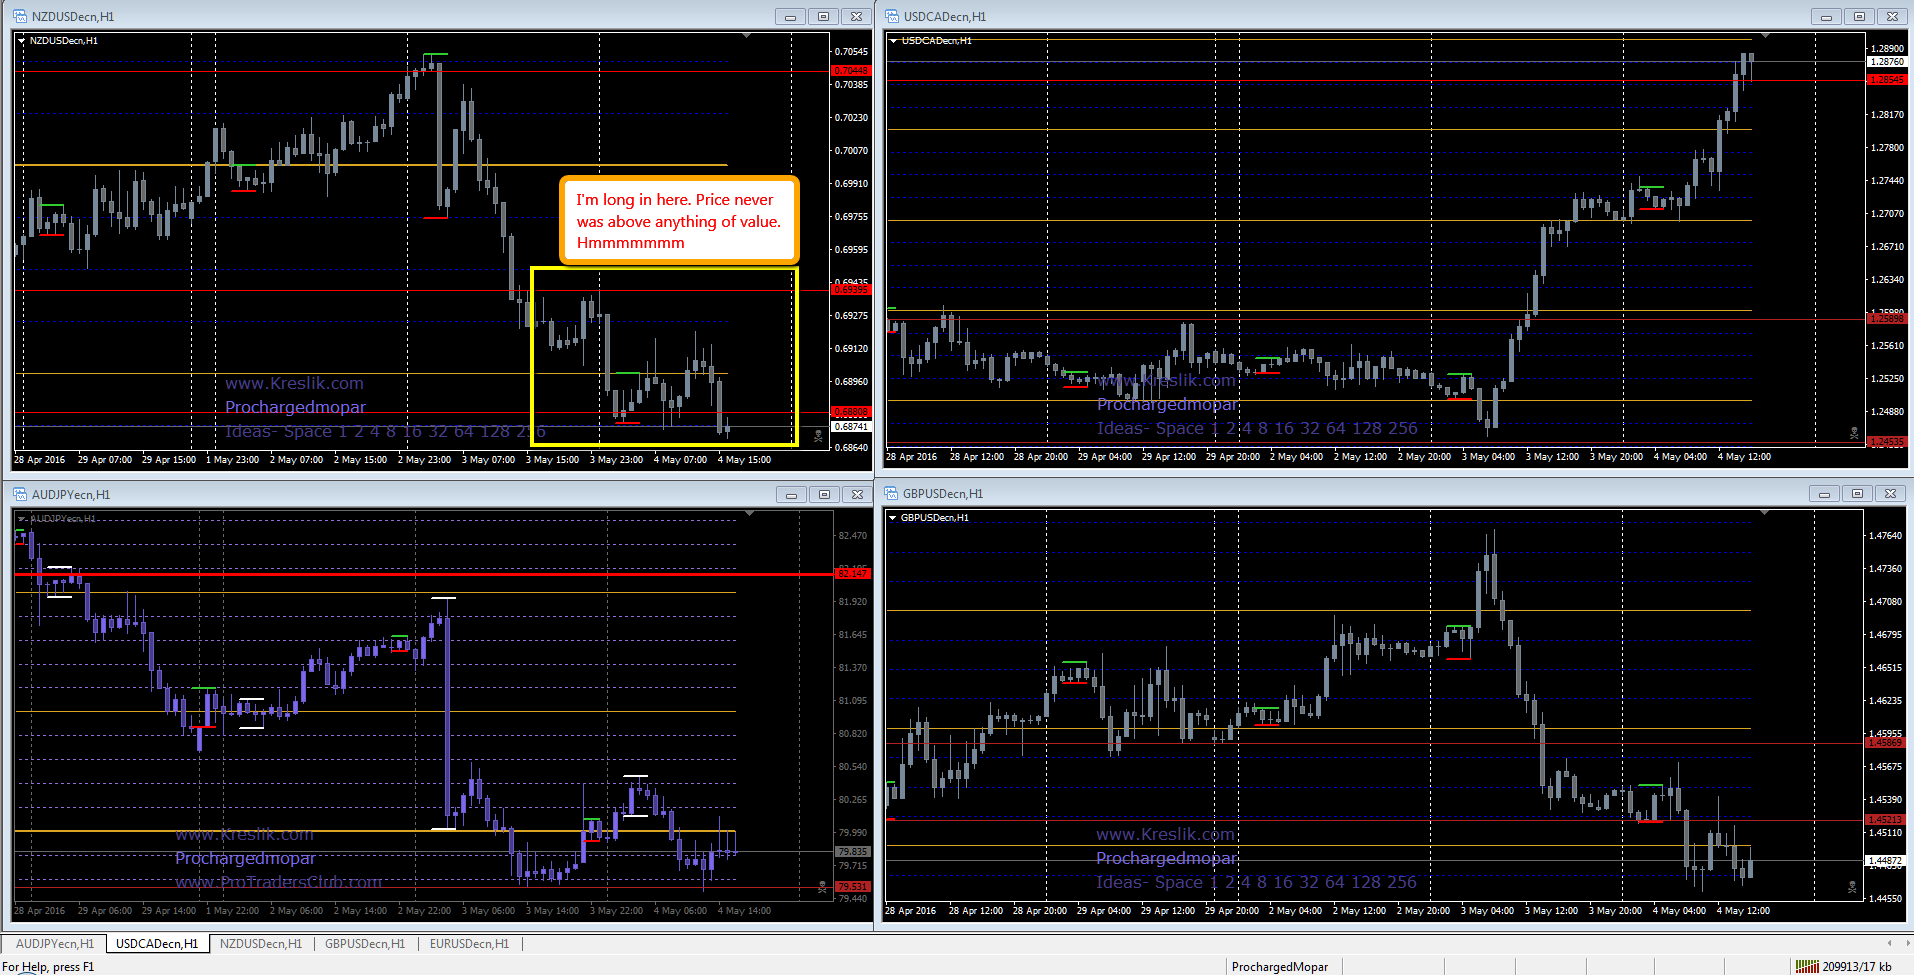This screenshot has height=975, width=1914.
Task: Click ProchargedMopar account name in status bar
Action: pos(1281,966)
